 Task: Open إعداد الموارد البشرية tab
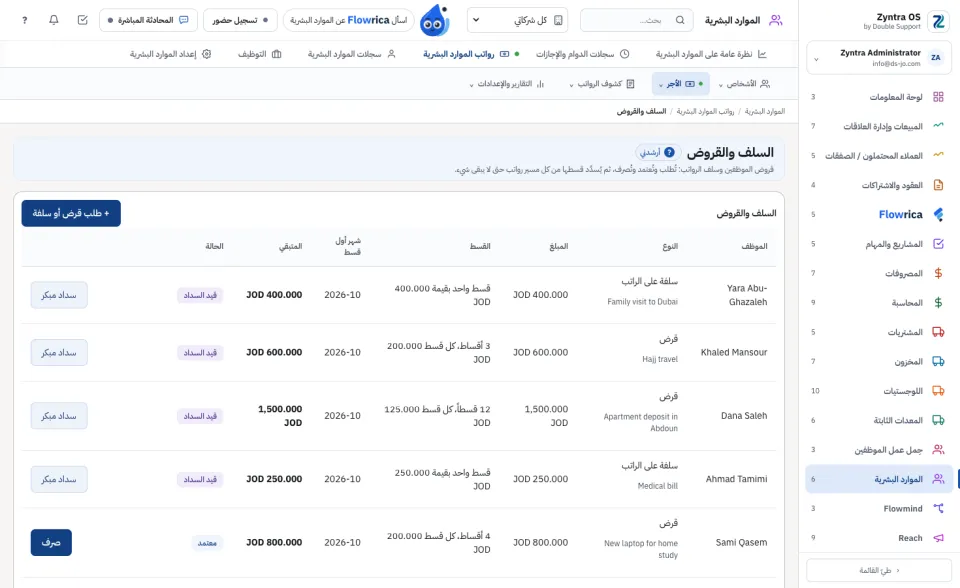tap(170, 54)
